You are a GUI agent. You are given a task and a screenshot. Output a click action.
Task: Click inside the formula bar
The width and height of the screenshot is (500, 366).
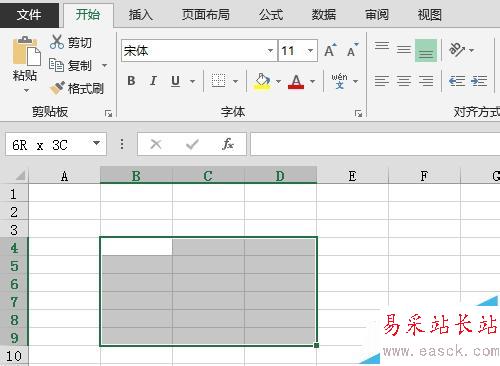(x=375, y=144)
